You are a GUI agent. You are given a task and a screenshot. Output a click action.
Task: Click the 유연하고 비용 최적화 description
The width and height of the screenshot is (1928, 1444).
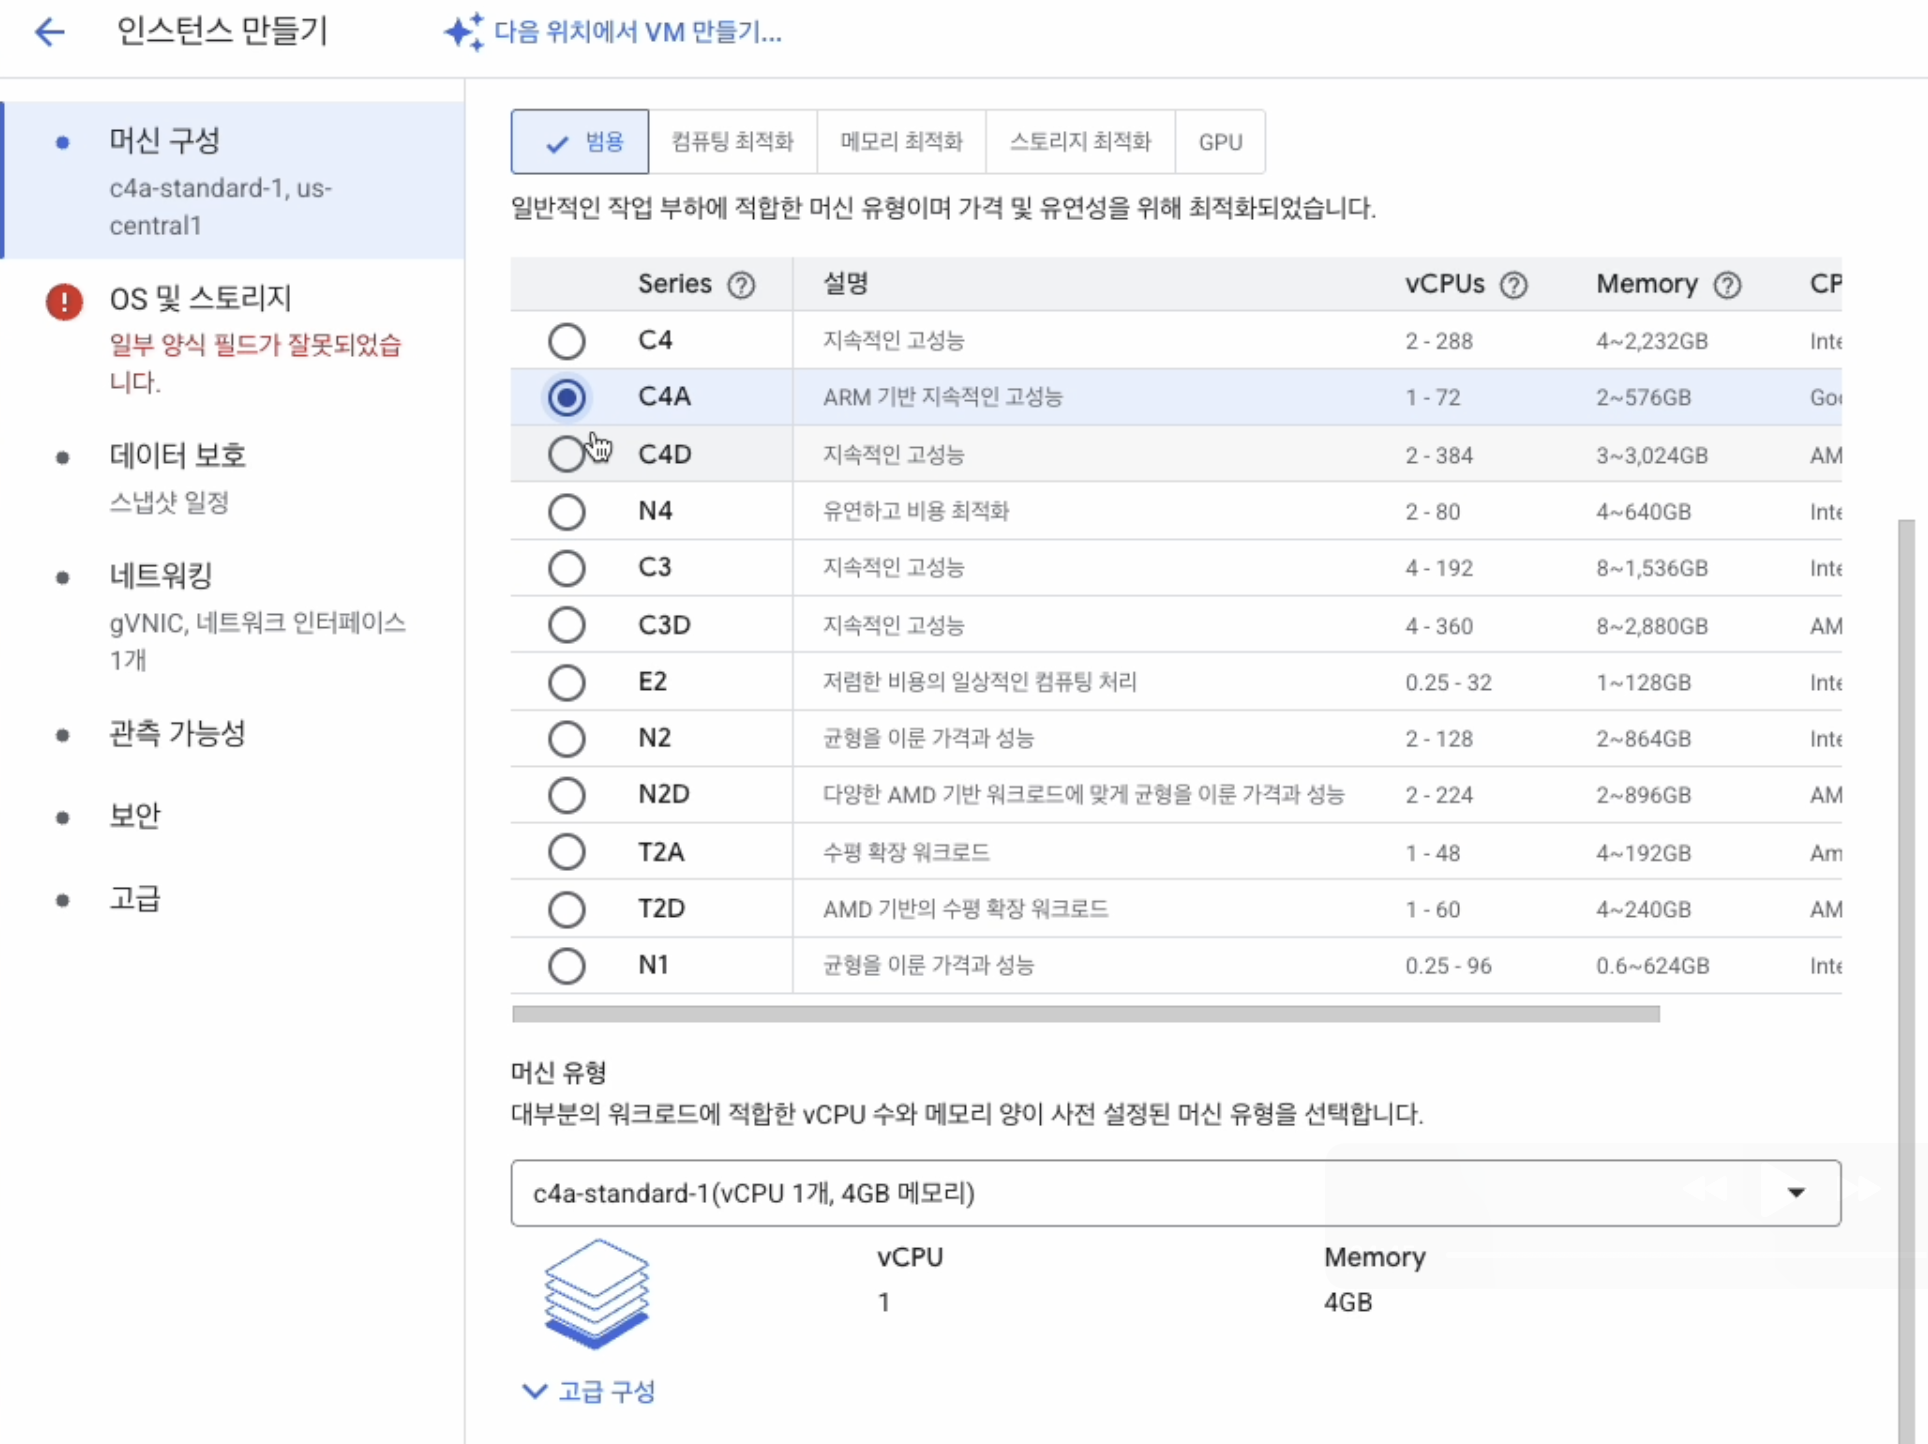[915, 511]
